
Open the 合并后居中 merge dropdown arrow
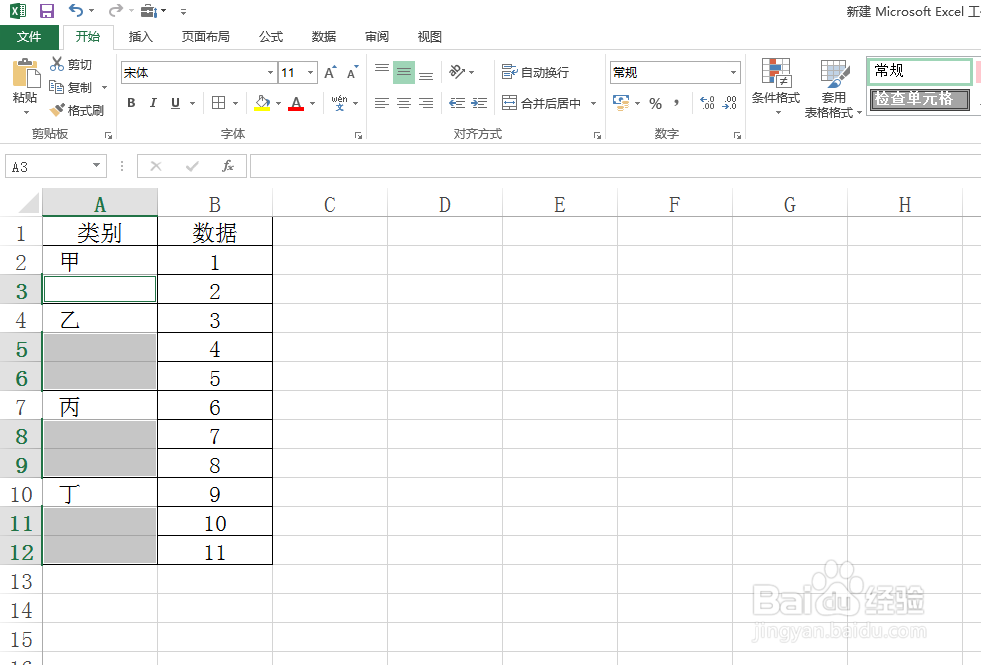click(x=594, y=103)
